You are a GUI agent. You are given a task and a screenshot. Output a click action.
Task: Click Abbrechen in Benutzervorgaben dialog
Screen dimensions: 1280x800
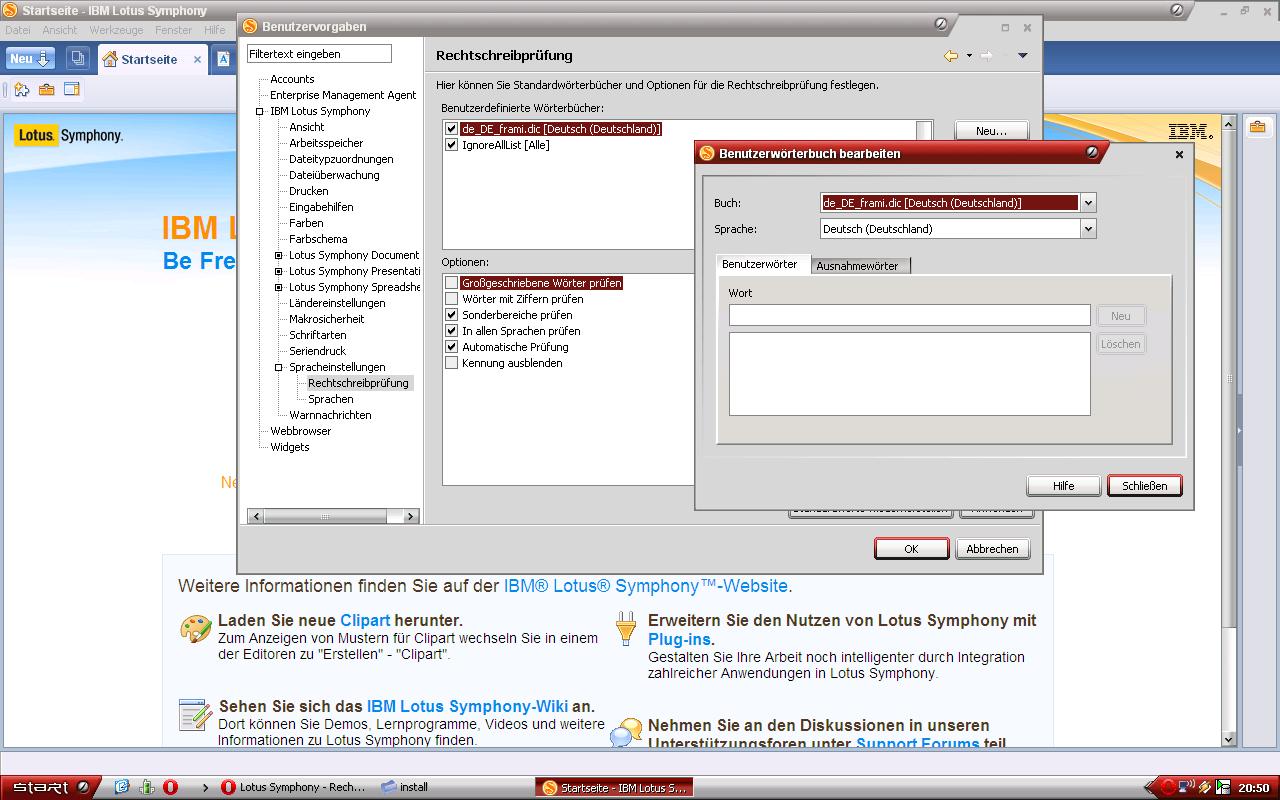coord(992,549)
